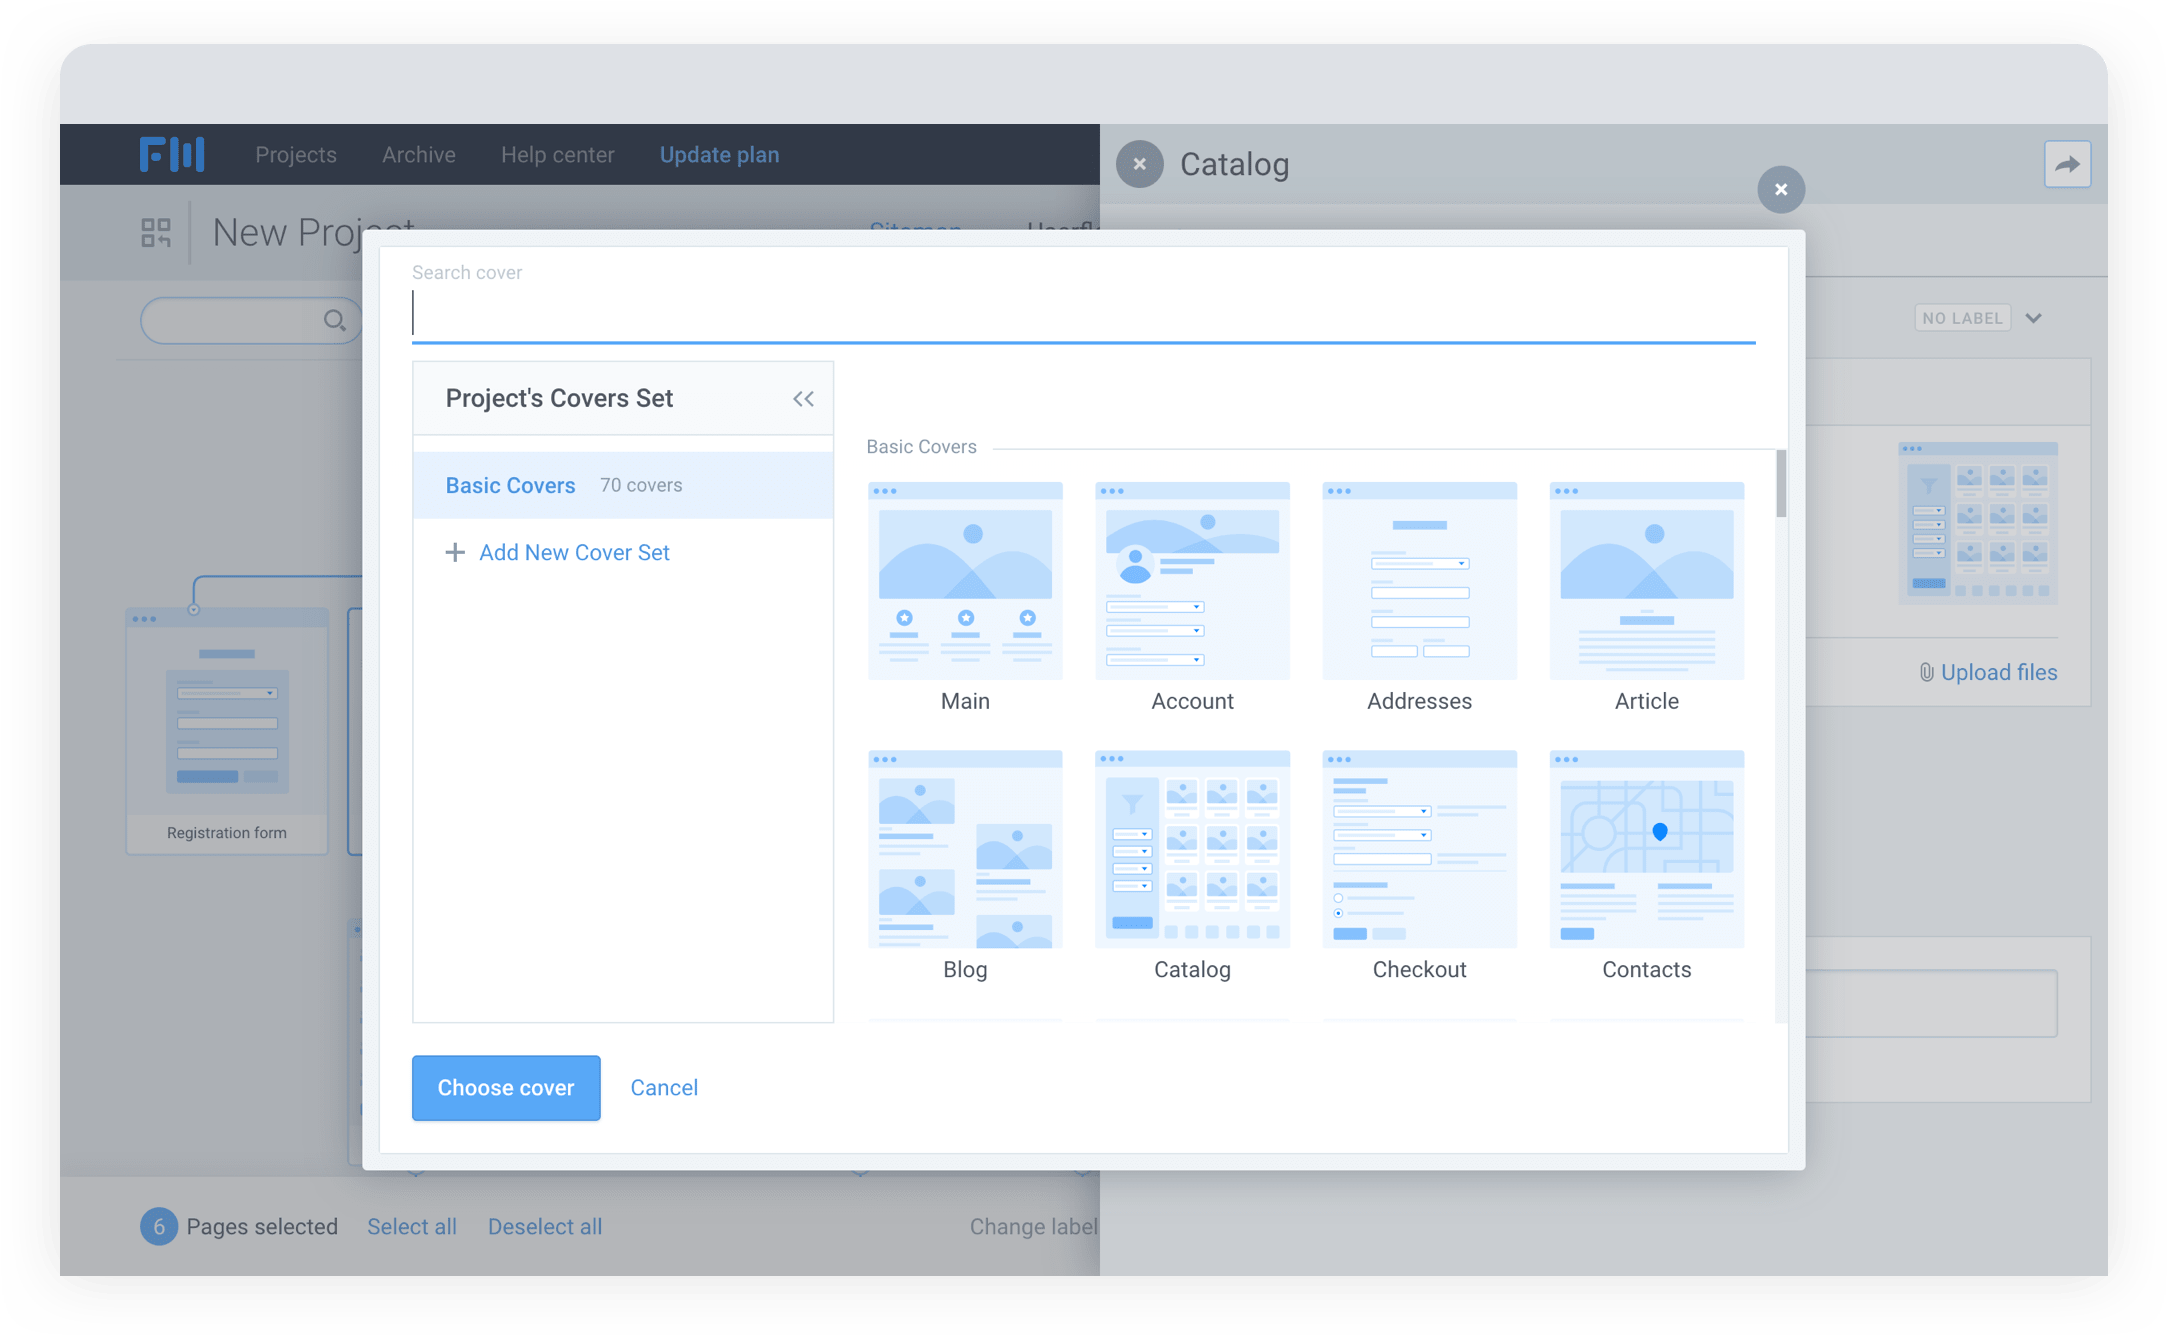2168x1336 pixels.
Task: Click the share arrow icon
Action: (x=2067, y=164)
